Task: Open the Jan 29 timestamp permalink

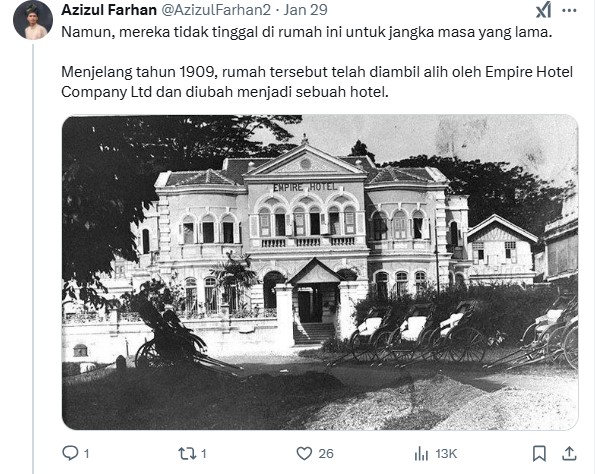Action: coord(305,10)
